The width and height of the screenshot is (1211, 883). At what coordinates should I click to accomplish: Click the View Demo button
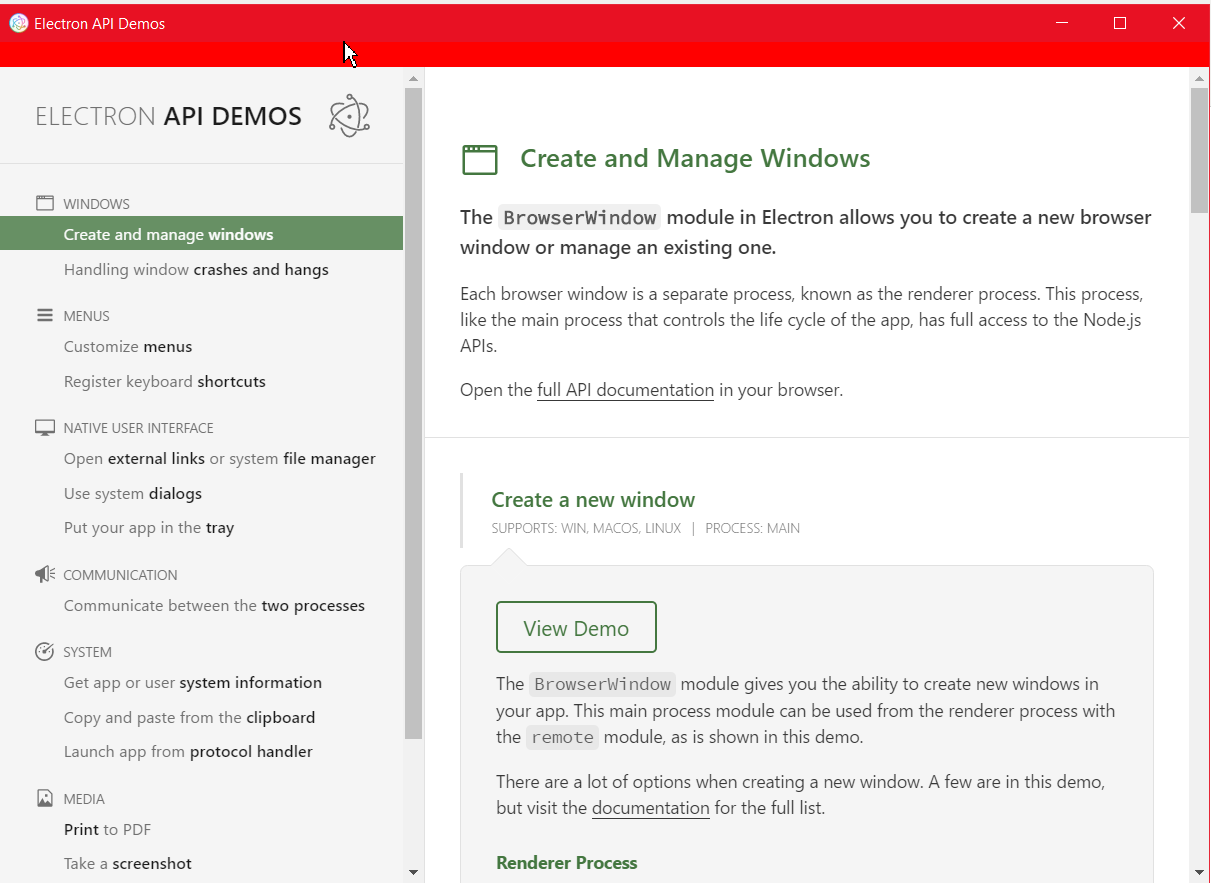(x=576, y=627)
